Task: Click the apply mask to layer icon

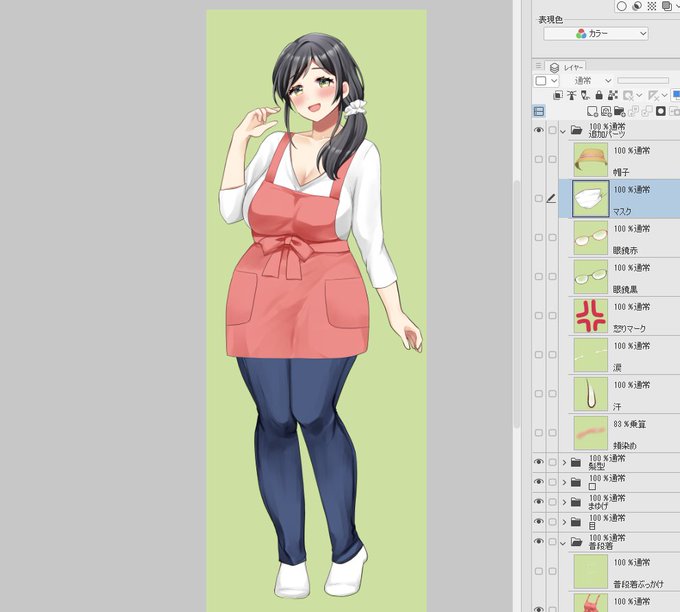Action: click(674, 111)
